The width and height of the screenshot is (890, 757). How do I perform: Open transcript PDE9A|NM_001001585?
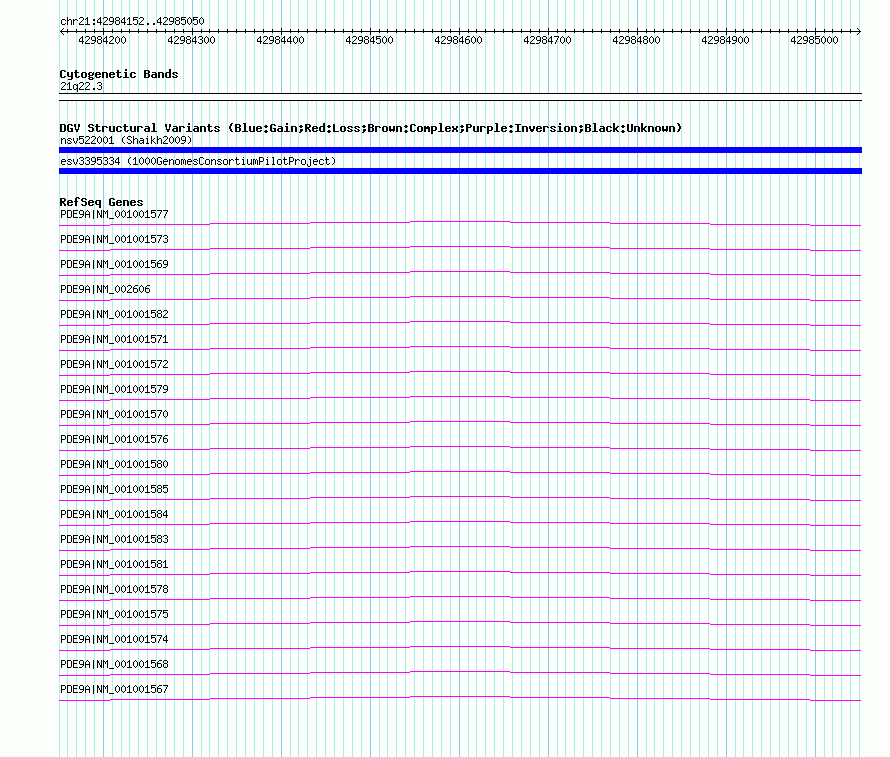click(x=115, y=489)
